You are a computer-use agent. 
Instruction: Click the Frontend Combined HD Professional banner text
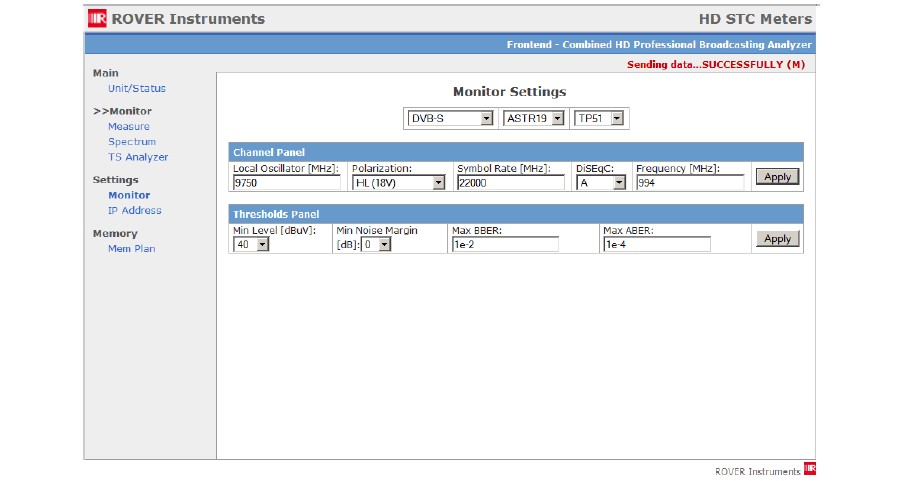[x=659, y=44]
